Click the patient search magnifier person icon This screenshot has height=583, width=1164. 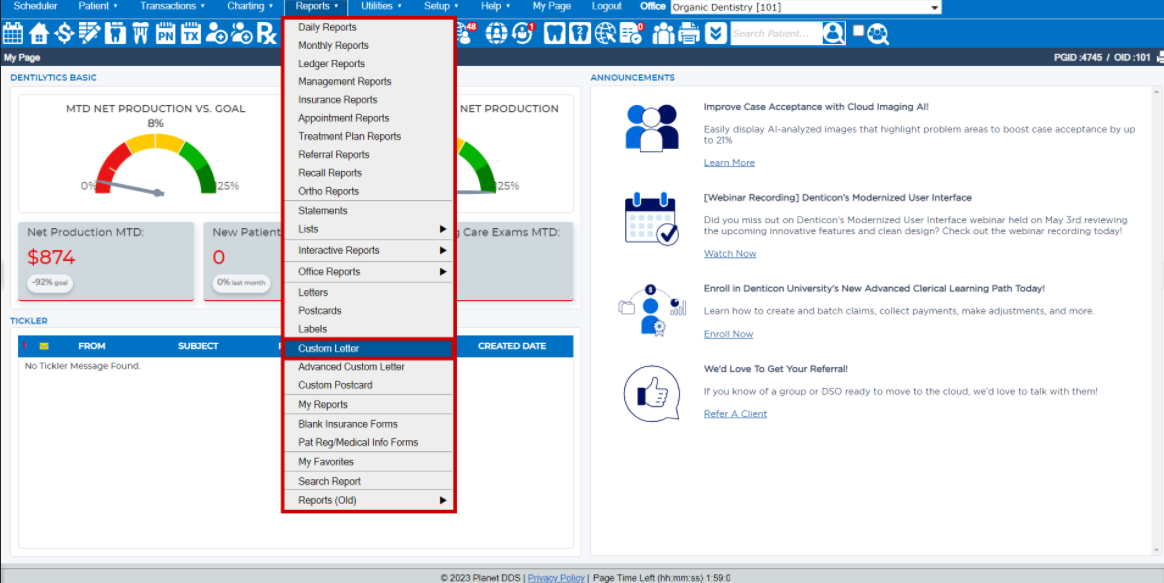[834, 33]
